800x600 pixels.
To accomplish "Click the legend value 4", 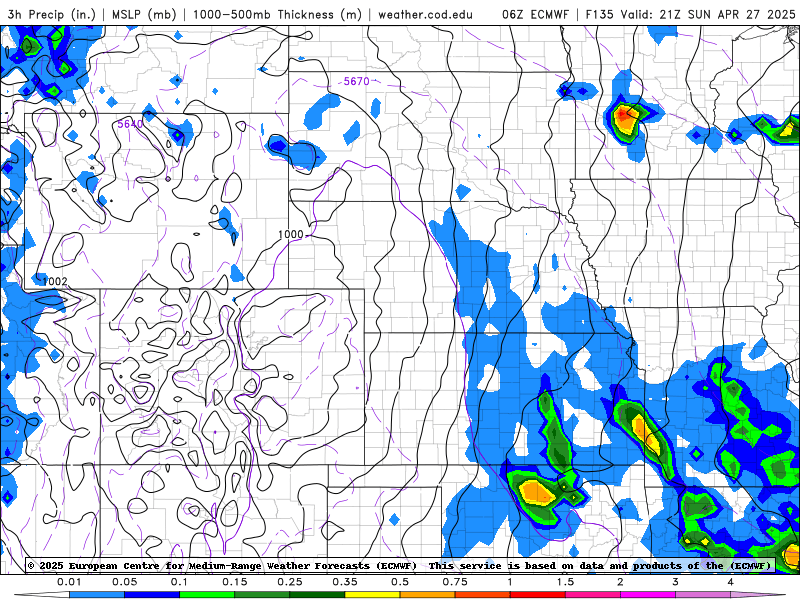I will click(731, 582).
